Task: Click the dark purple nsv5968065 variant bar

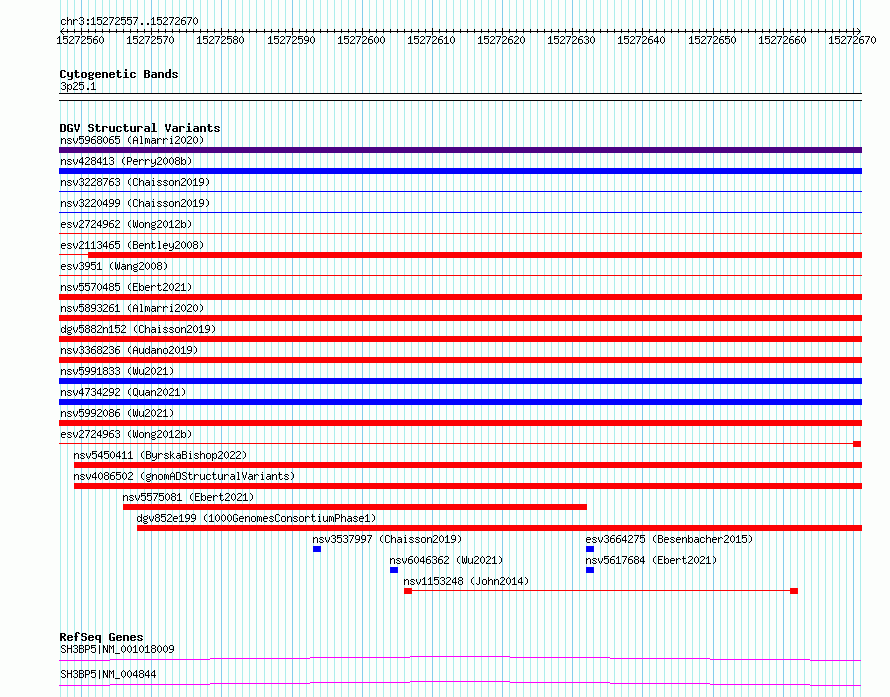Action: click(460, 150)
